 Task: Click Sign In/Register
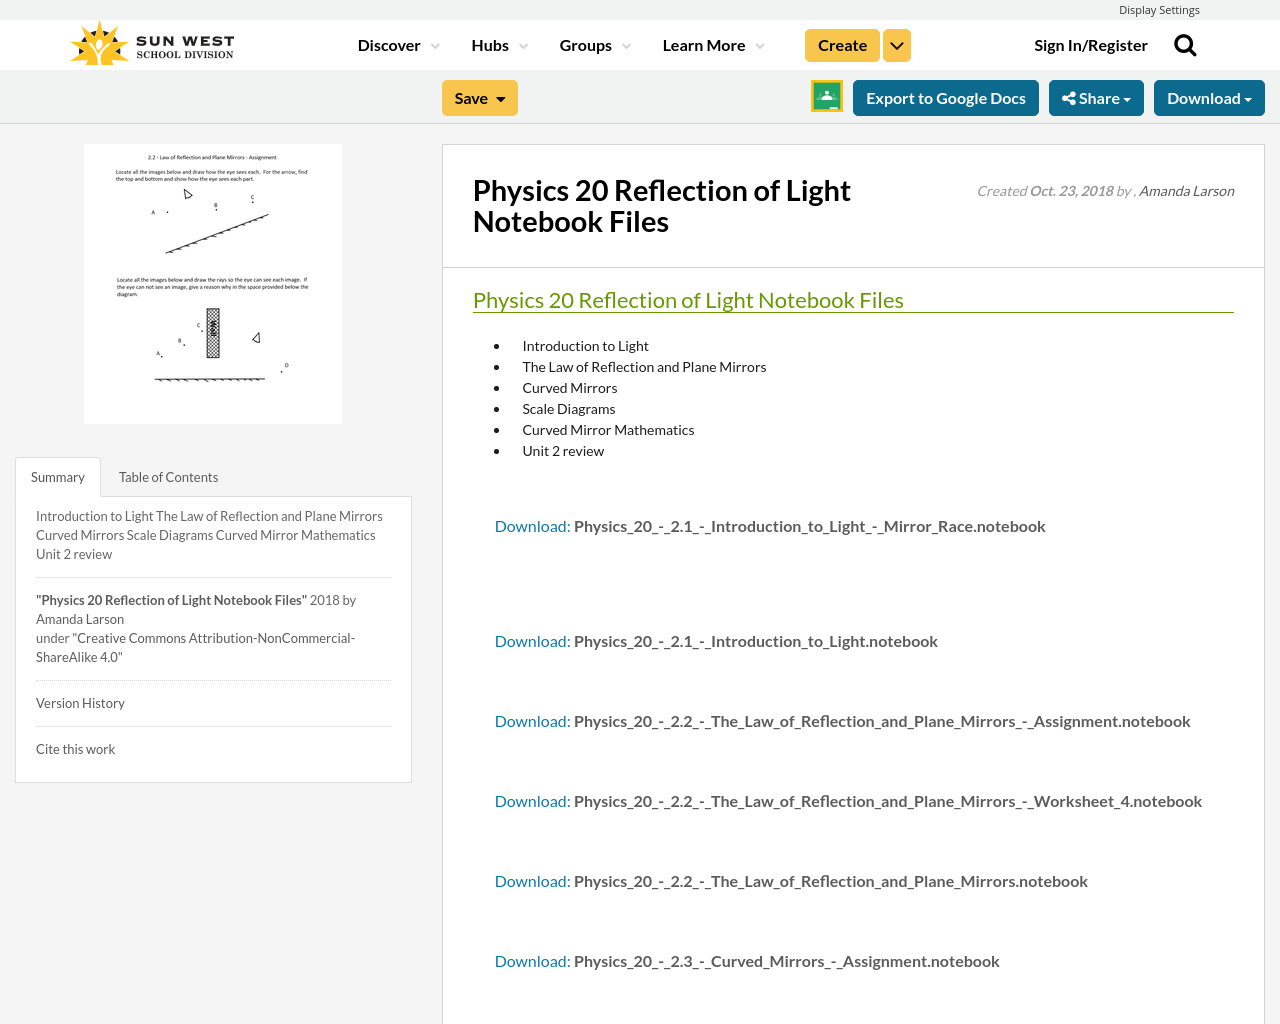tap(1090, 43)
